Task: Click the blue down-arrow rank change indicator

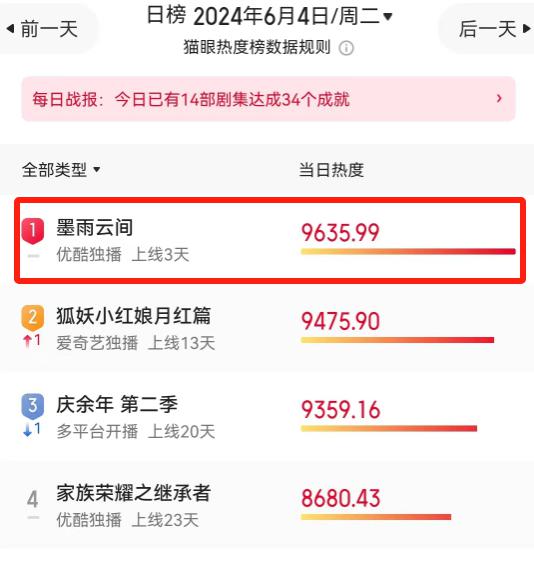Action: tap(31, 429)
